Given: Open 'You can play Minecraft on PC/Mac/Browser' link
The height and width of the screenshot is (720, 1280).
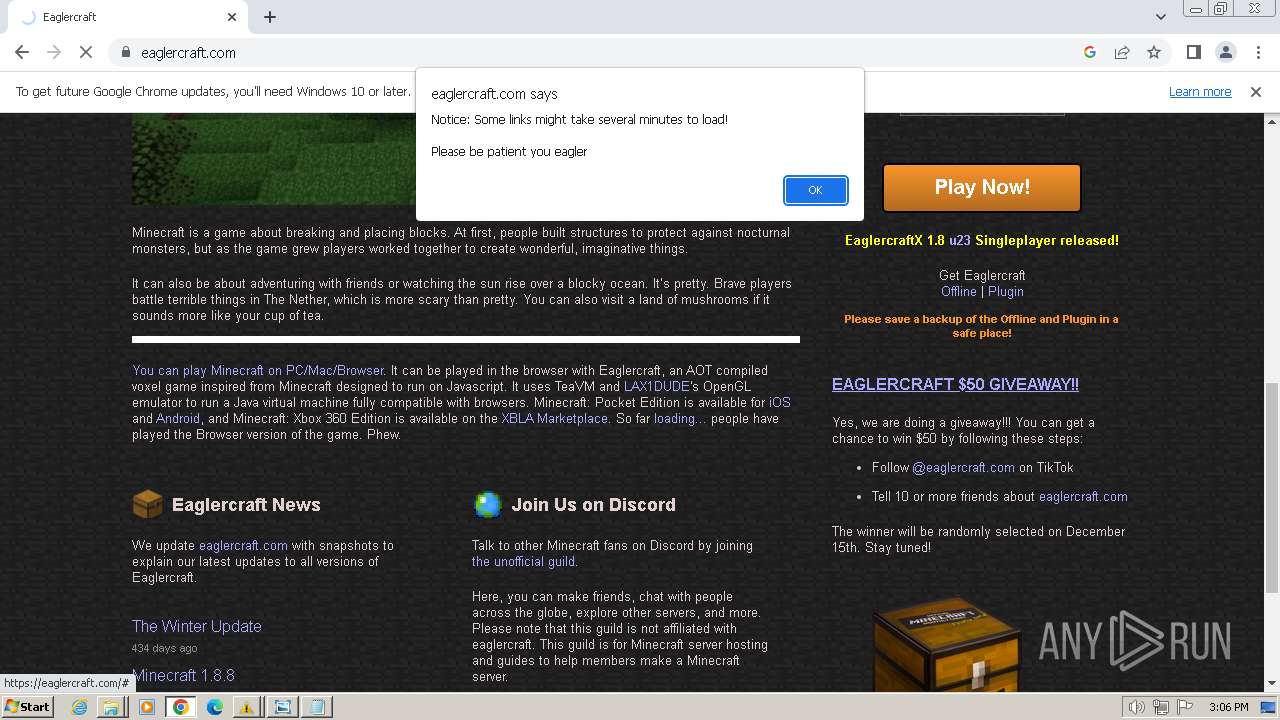Looking at the screenshot, I should coord(258,370).
